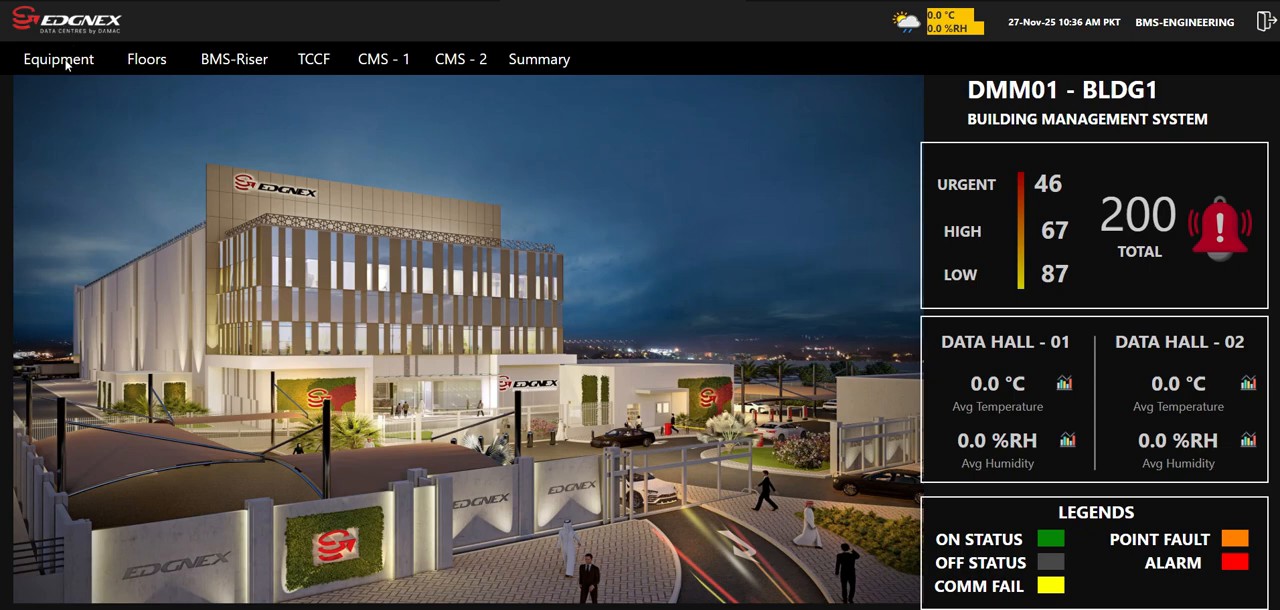Click the HIGH alarm count 67

pos(1054,230)
